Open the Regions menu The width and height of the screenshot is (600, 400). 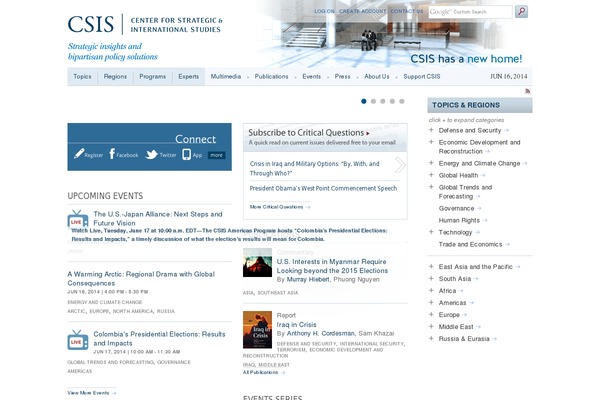click(x=115, y=77)
